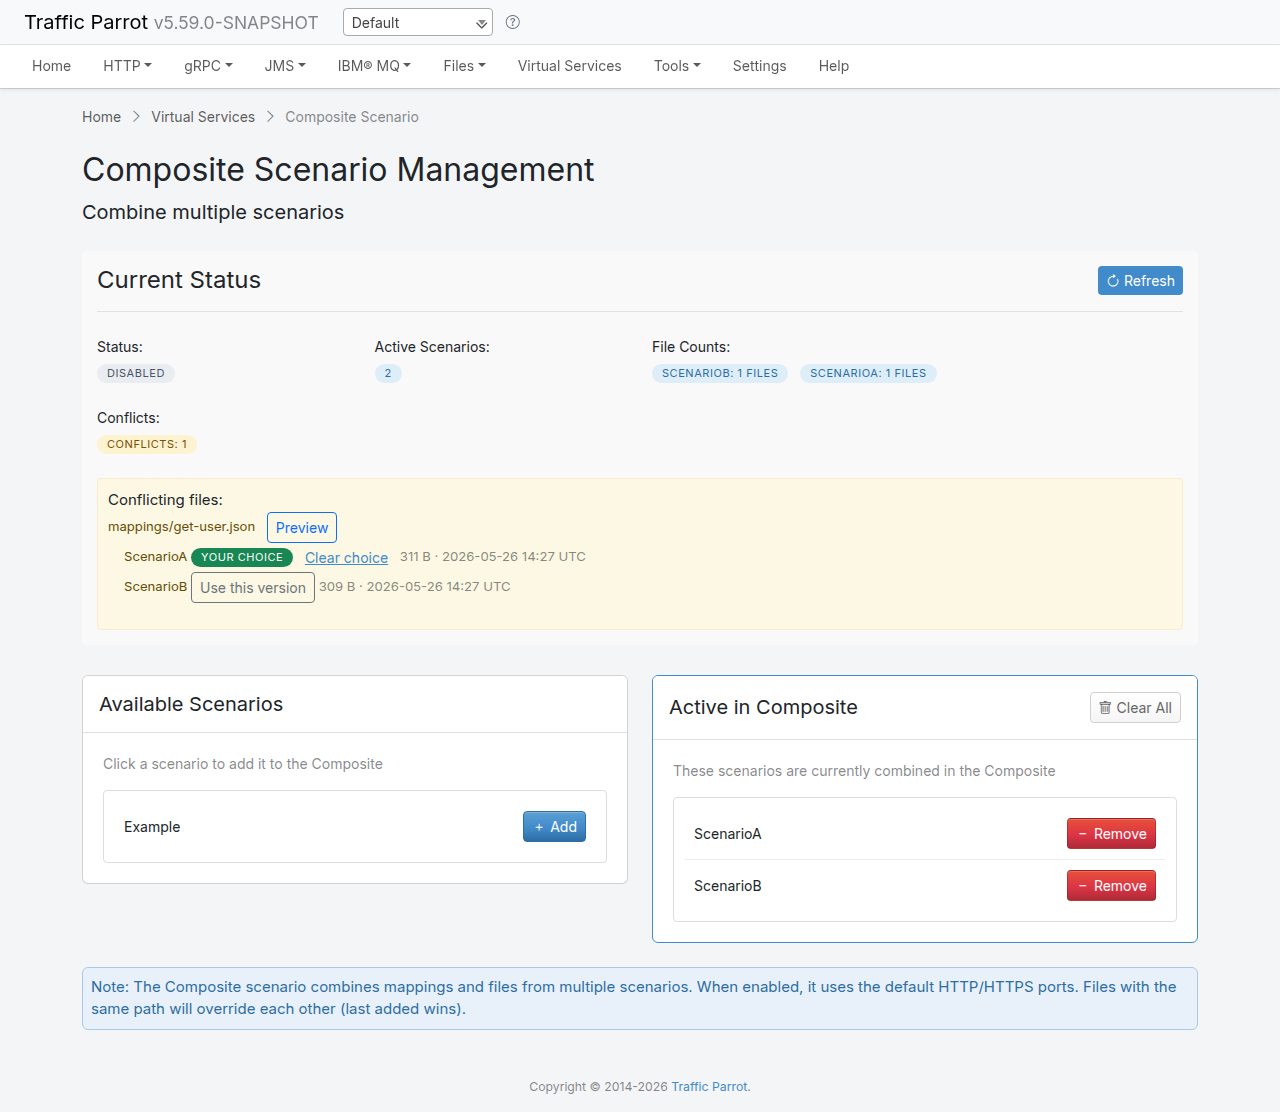Screen dimensions: 1280x1112
Task: Remove ScenarioB from the composite
Action: pos(1111,886)
